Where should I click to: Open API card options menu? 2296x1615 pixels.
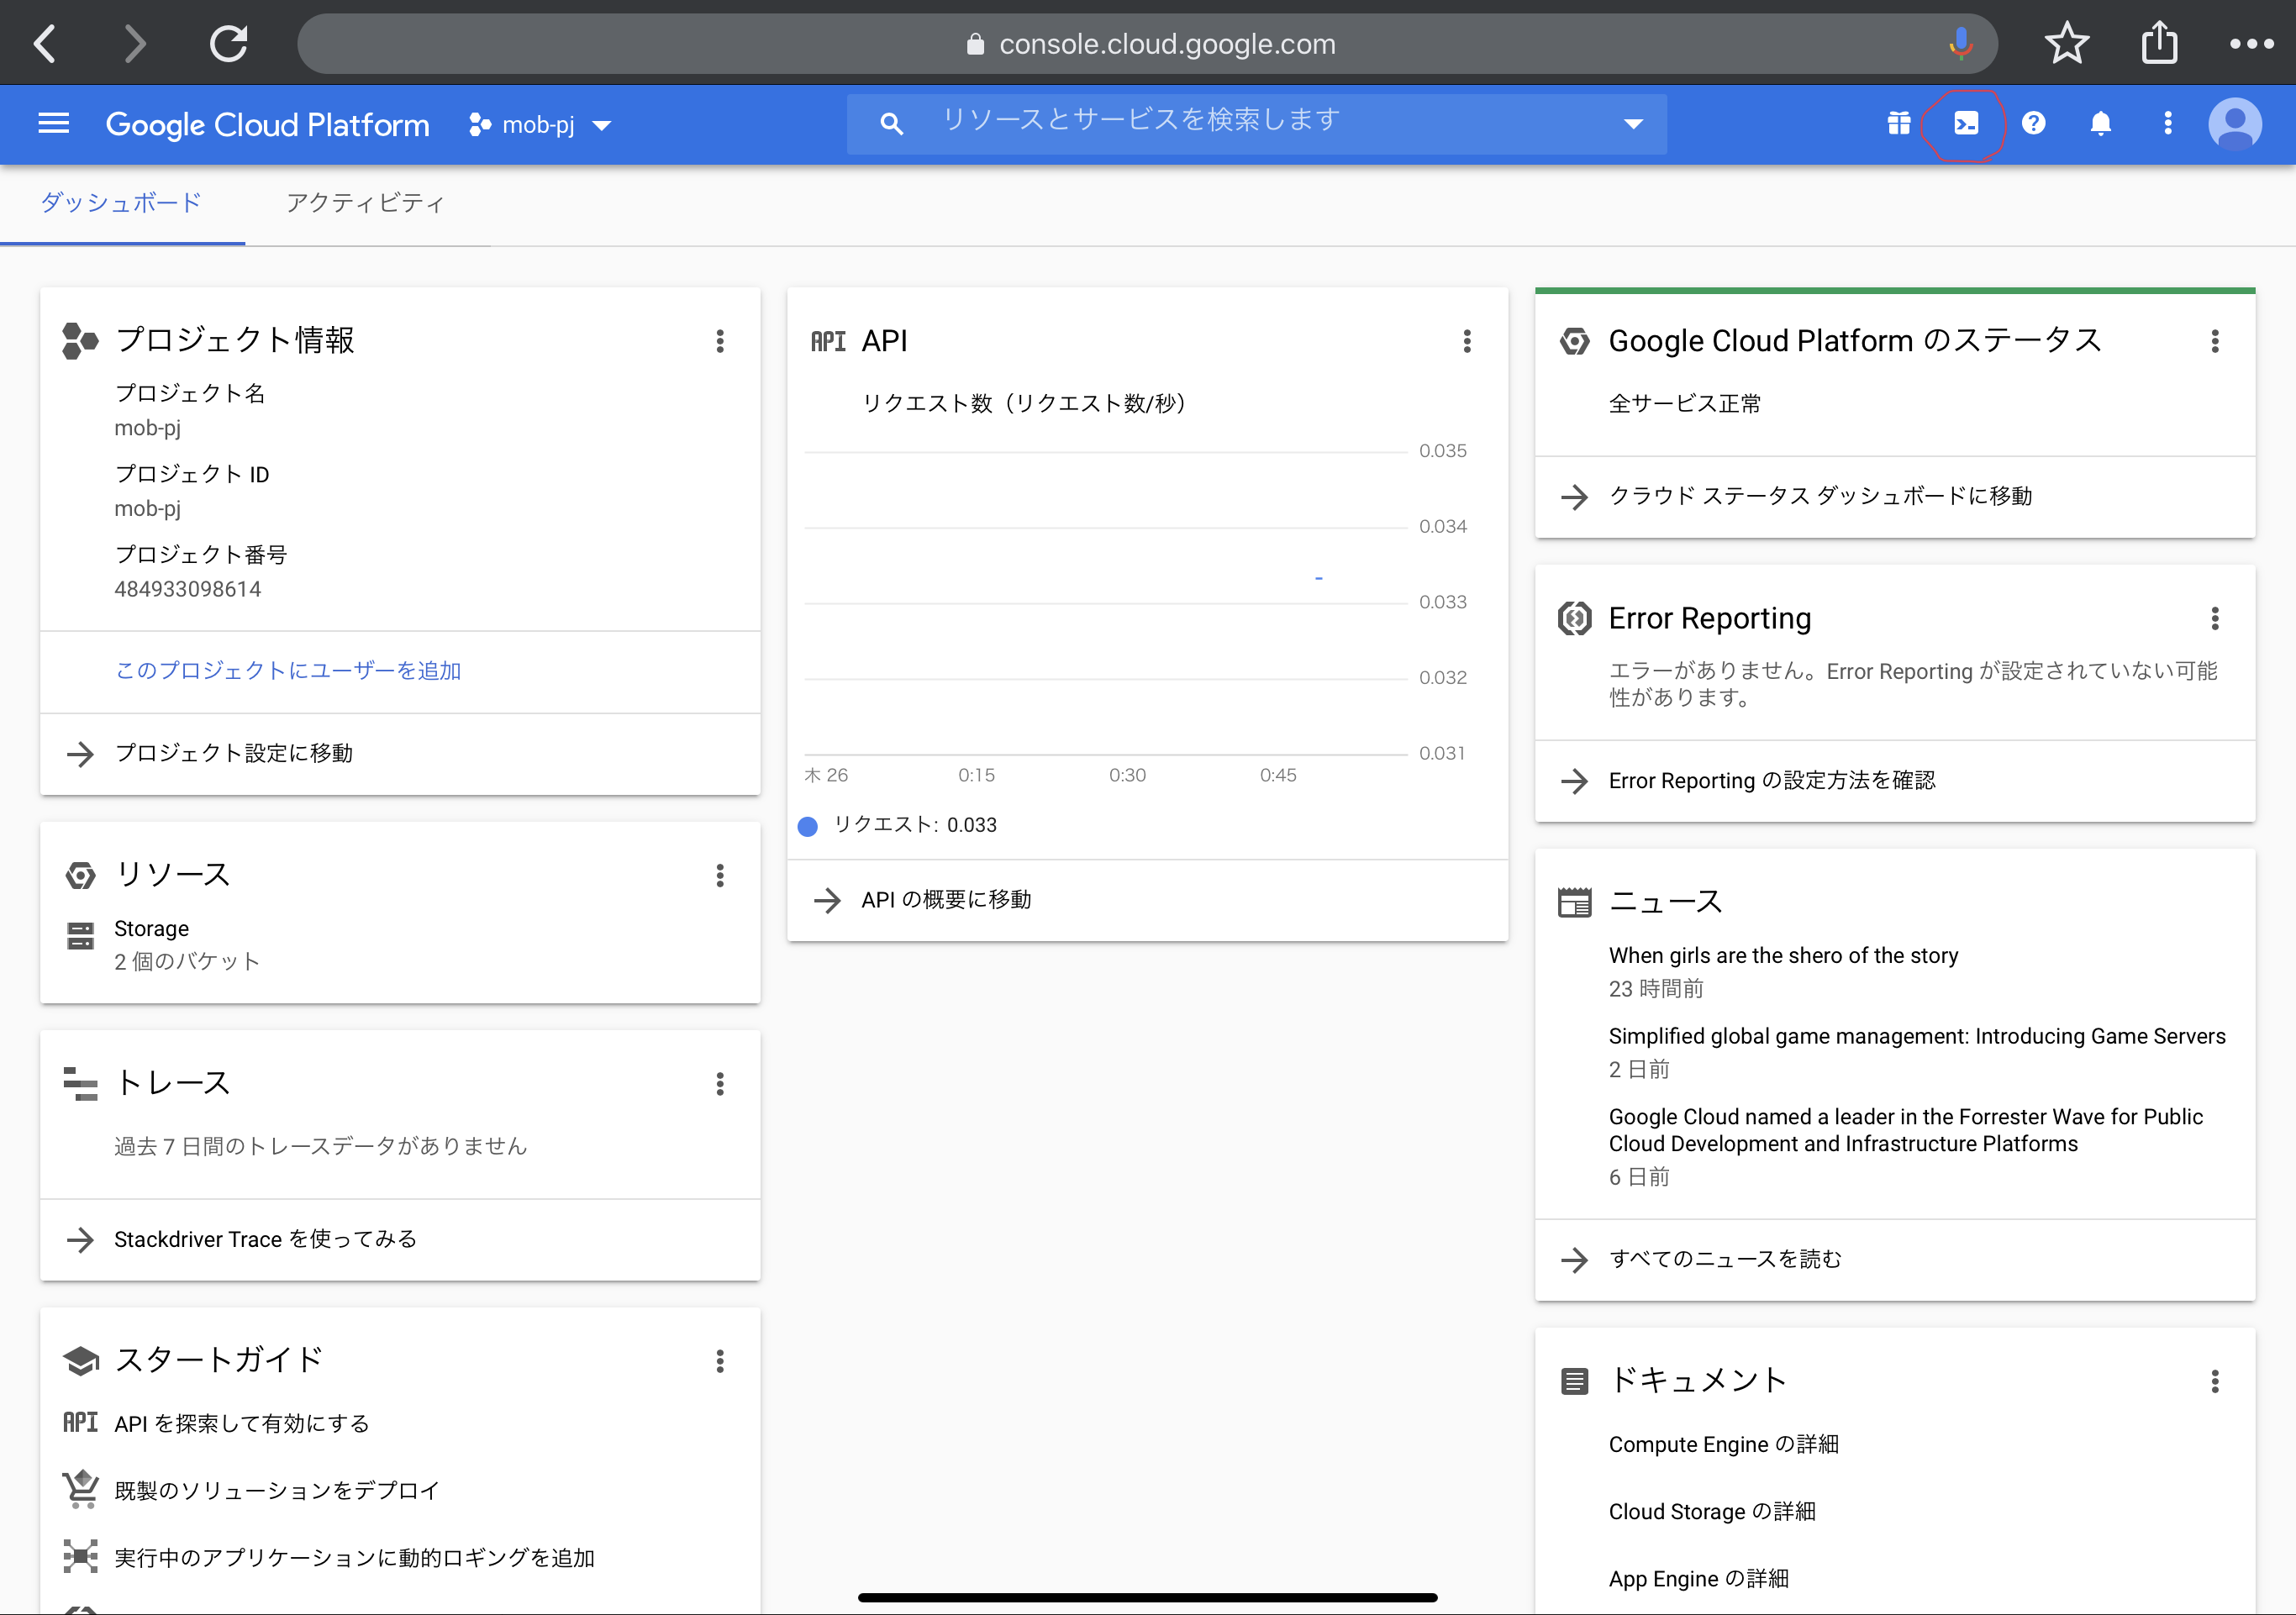(1467, 341)
